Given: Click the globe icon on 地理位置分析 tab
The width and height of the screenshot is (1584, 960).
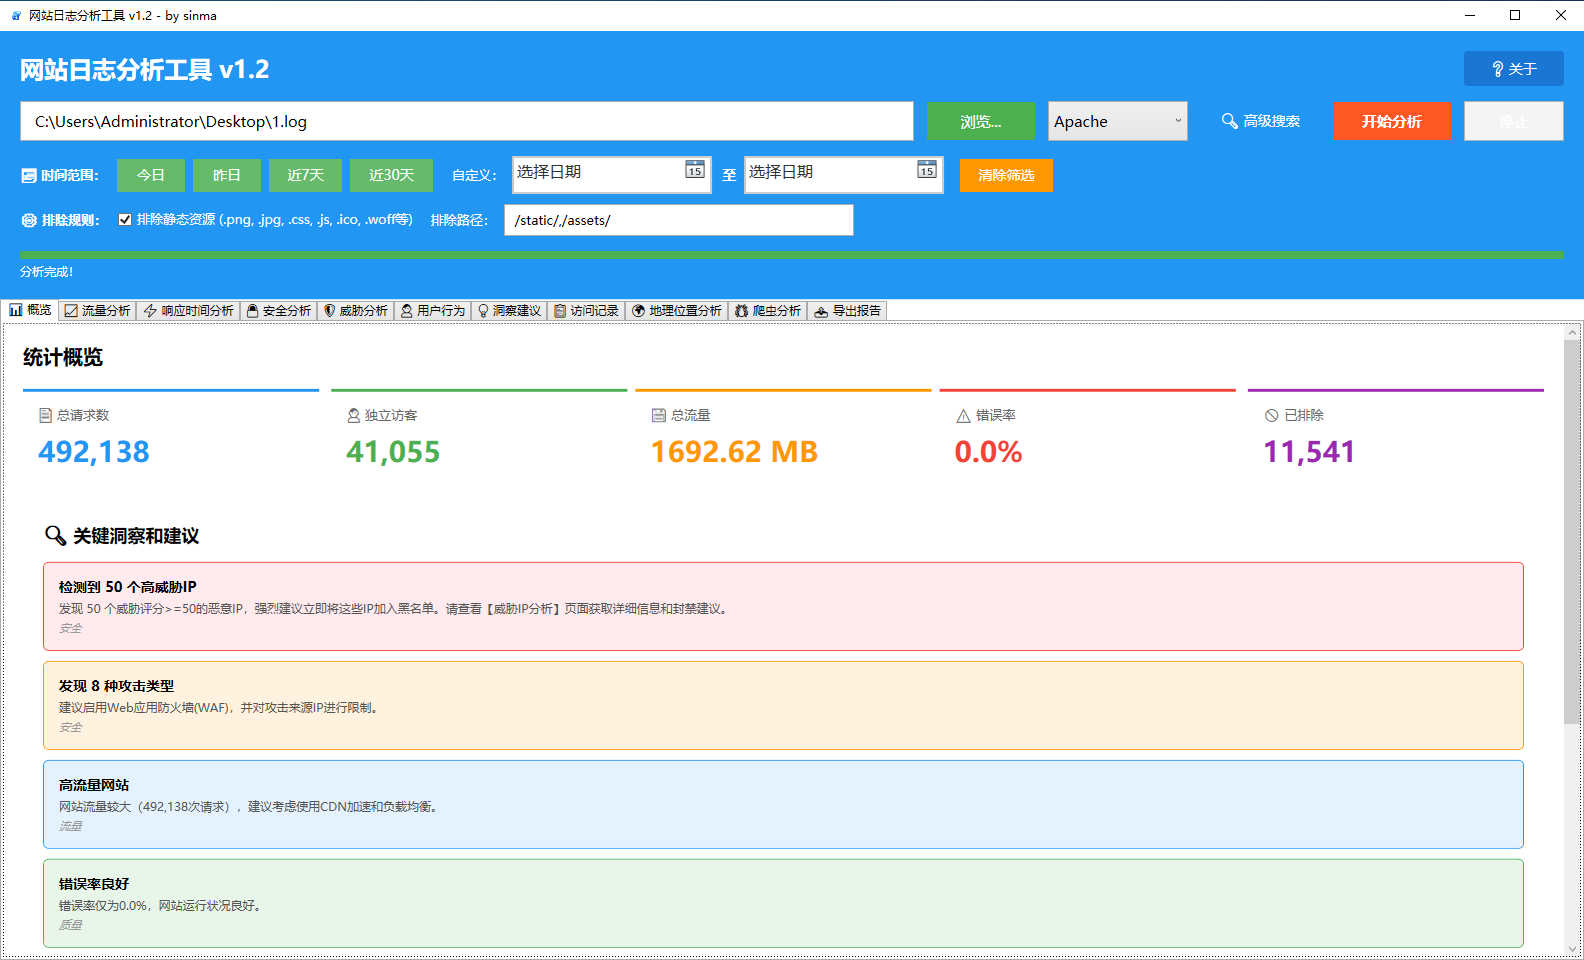Looking at the screenshot, I should pos(638,311).
